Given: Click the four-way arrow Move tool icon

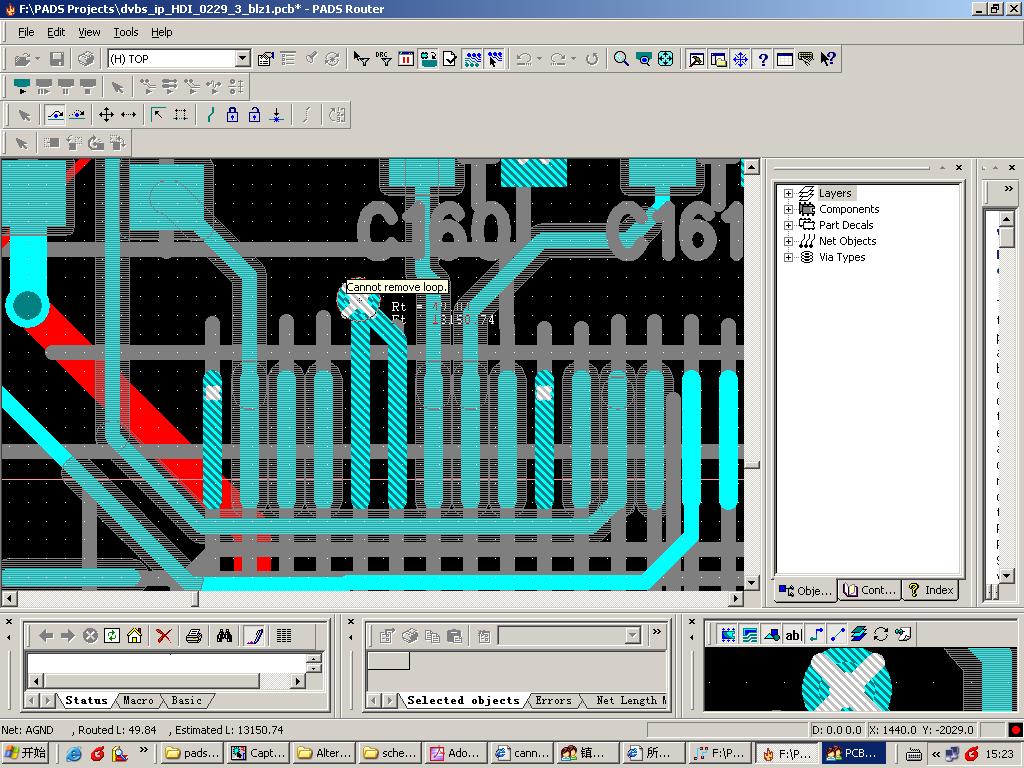Looking at the screenshot, I should 106,115.
